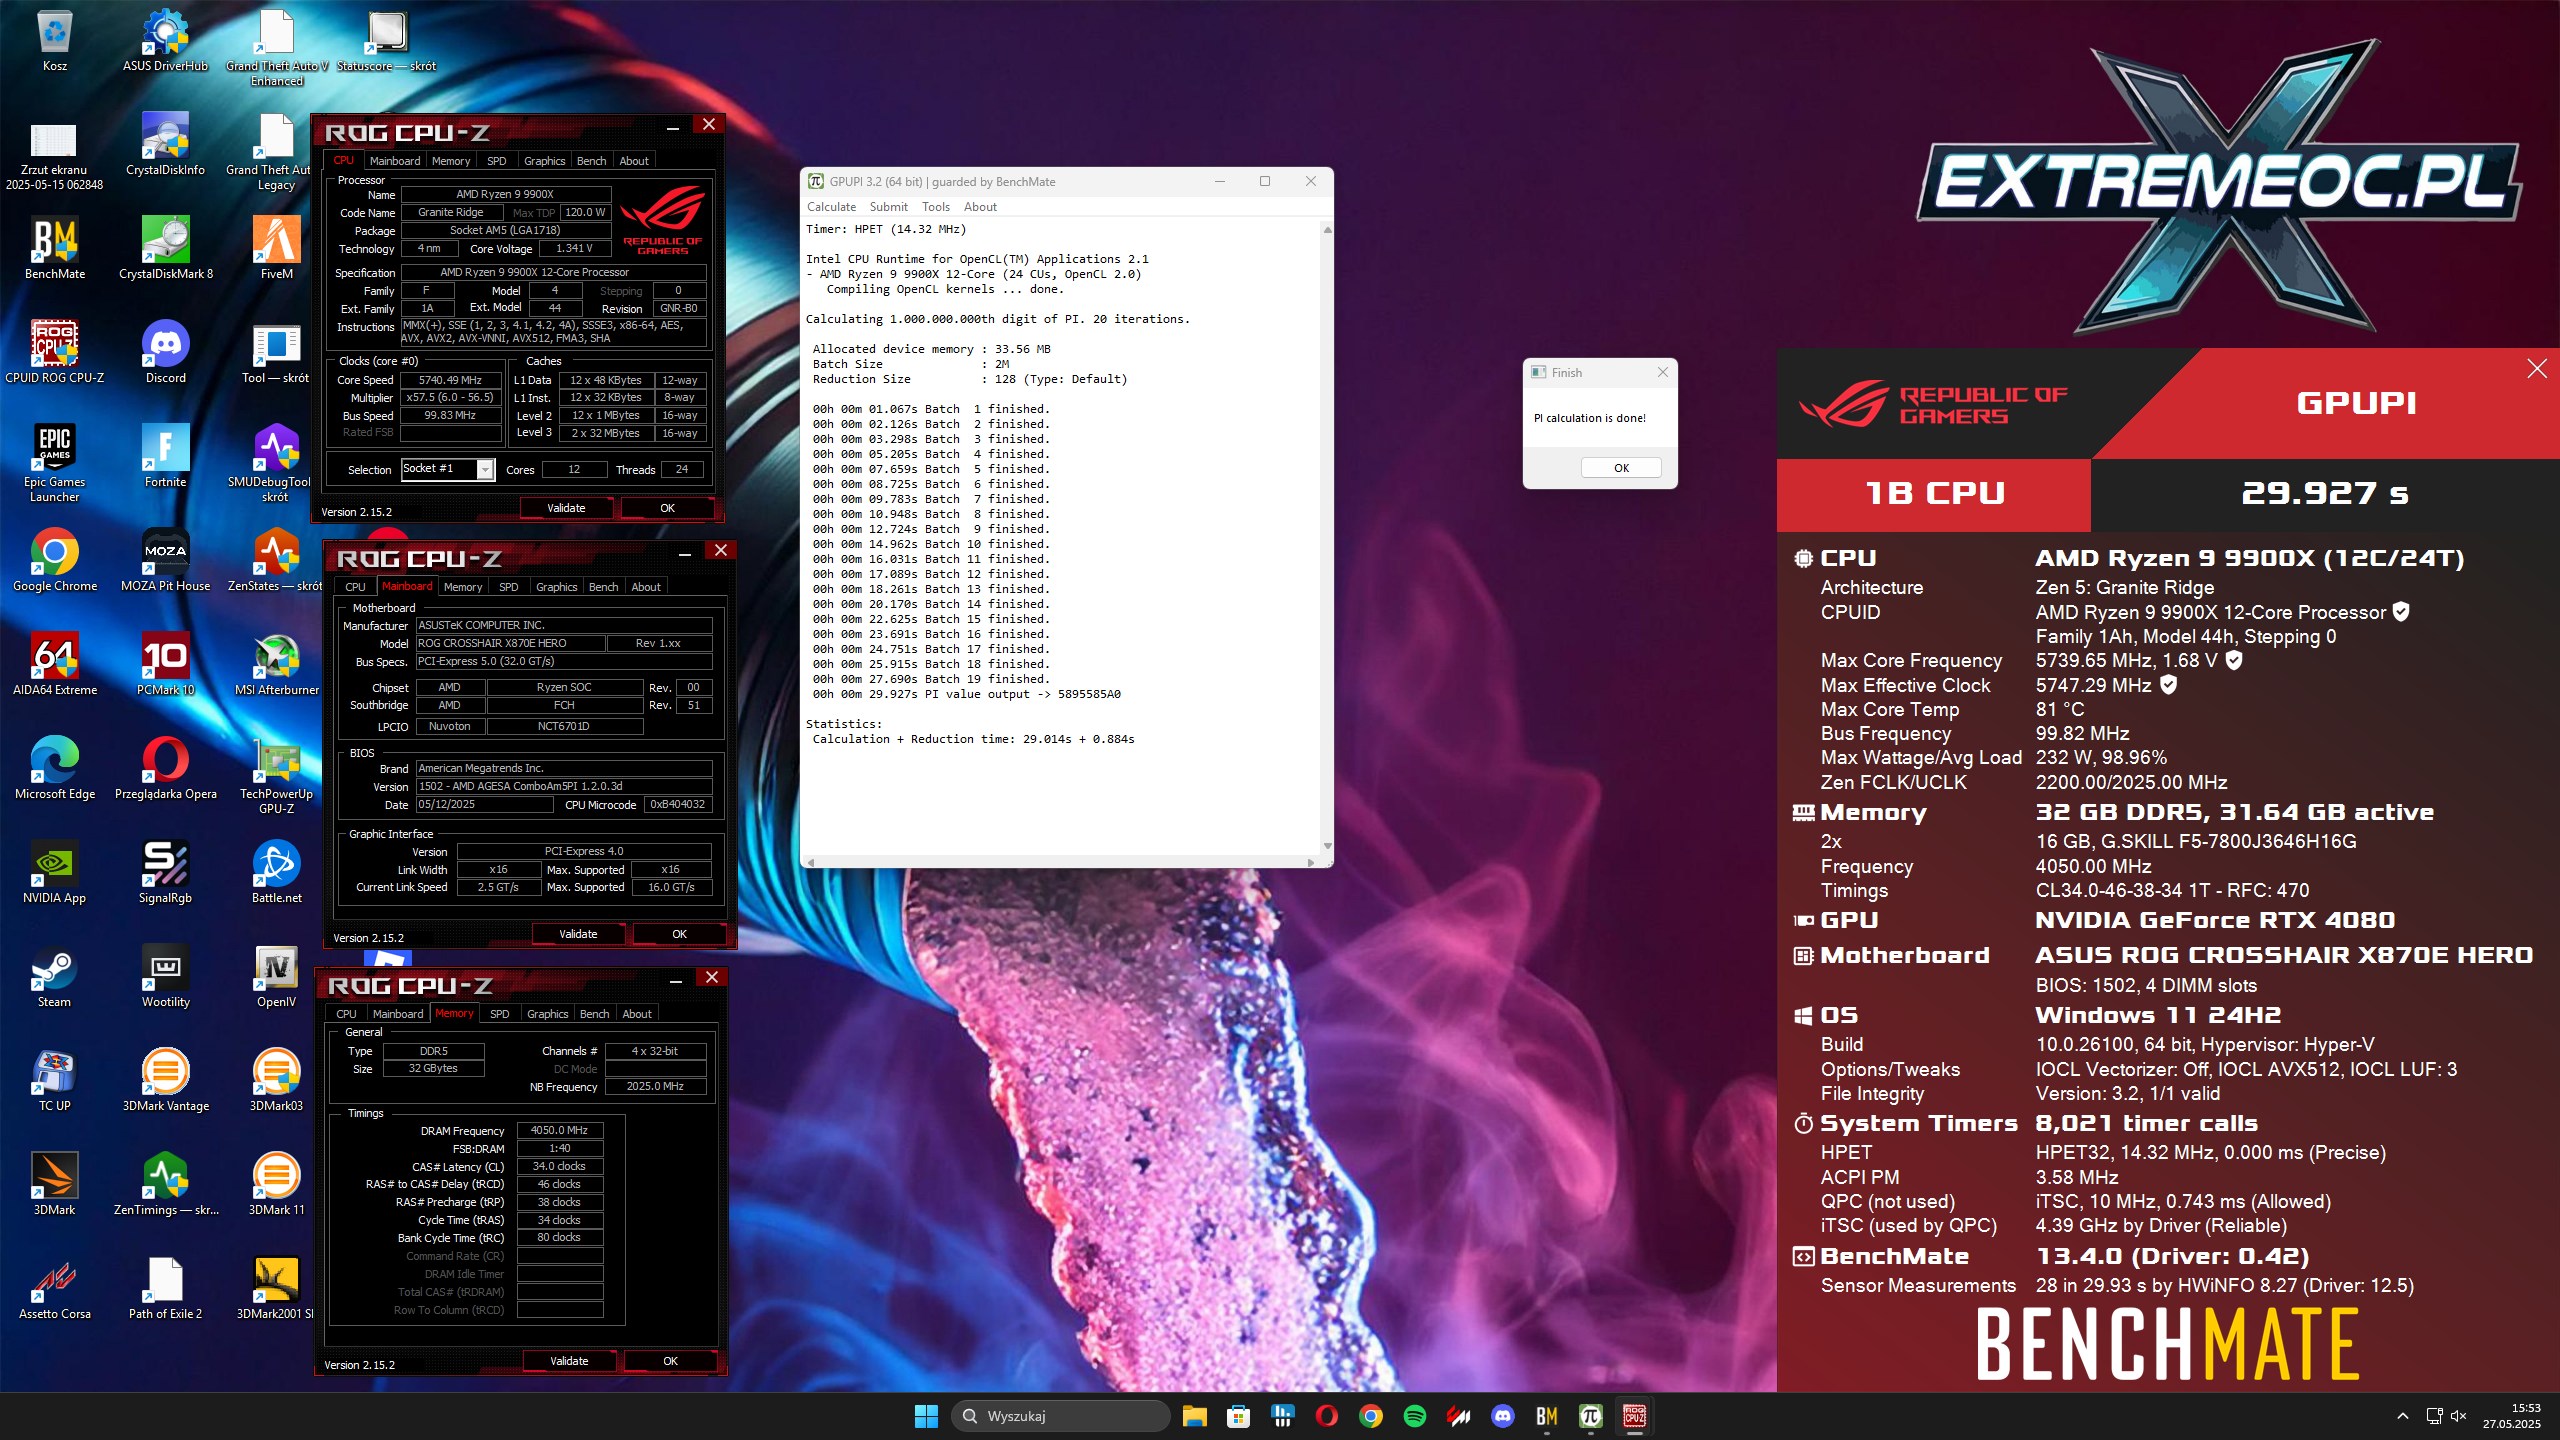Open Battle.net desktop icon
The height and width of the screenshot is (1440, 2560).
[x=277, y=873]
